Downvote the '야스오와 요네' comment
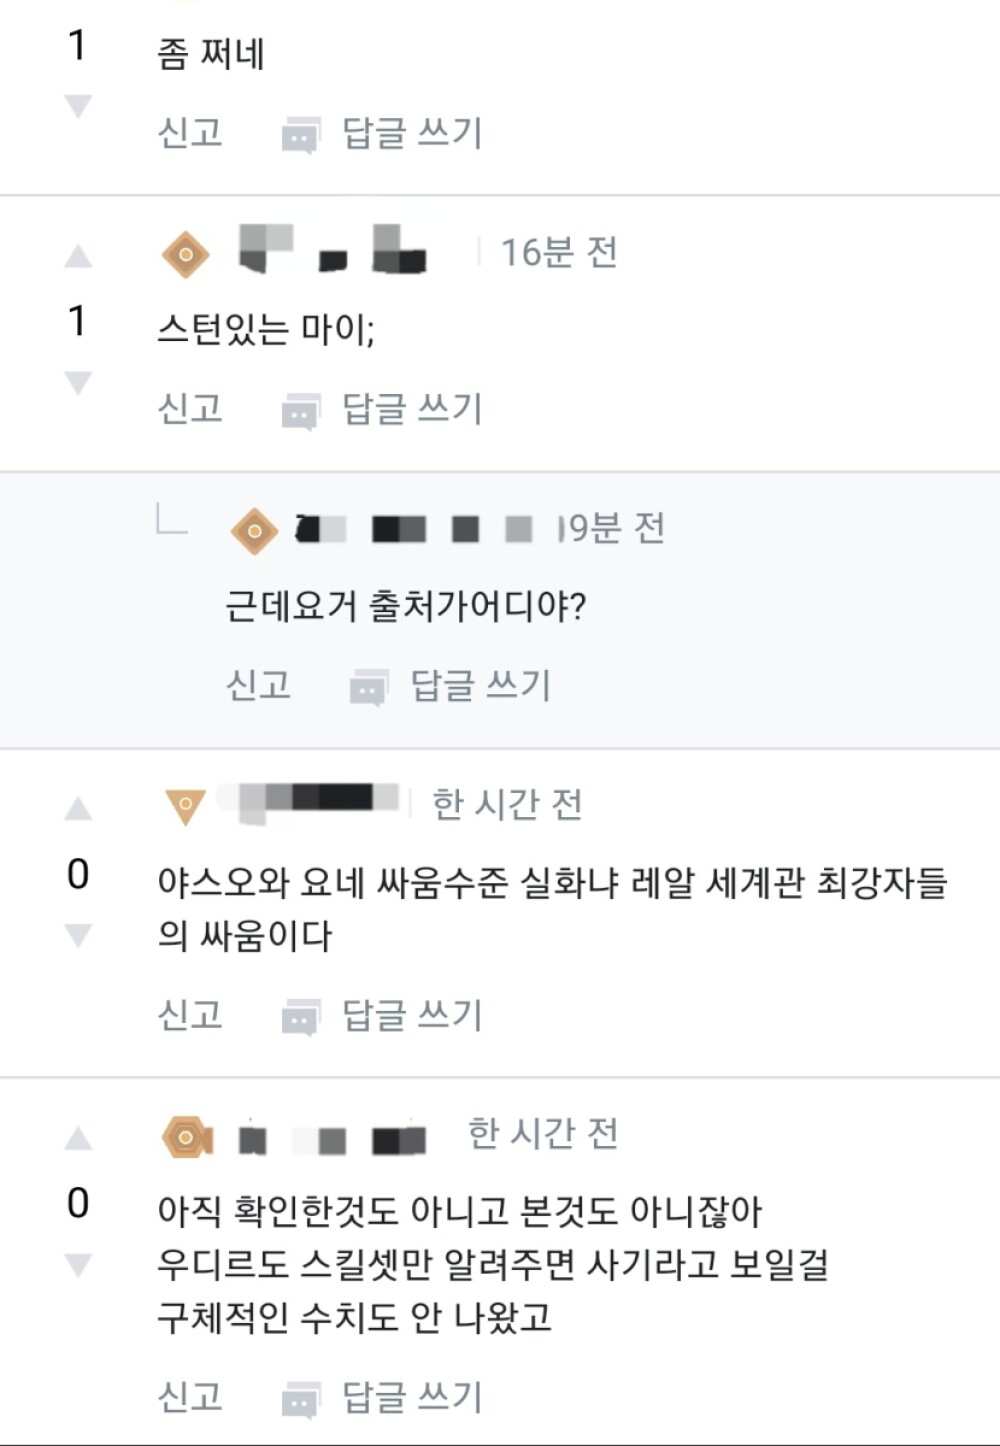This screenshot has height=1446, width=1000. click(x=78, y=934)
